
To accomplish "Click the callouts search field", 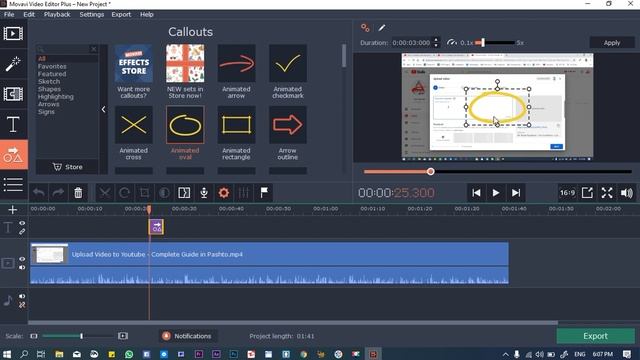I will click(x=63, y=49).
